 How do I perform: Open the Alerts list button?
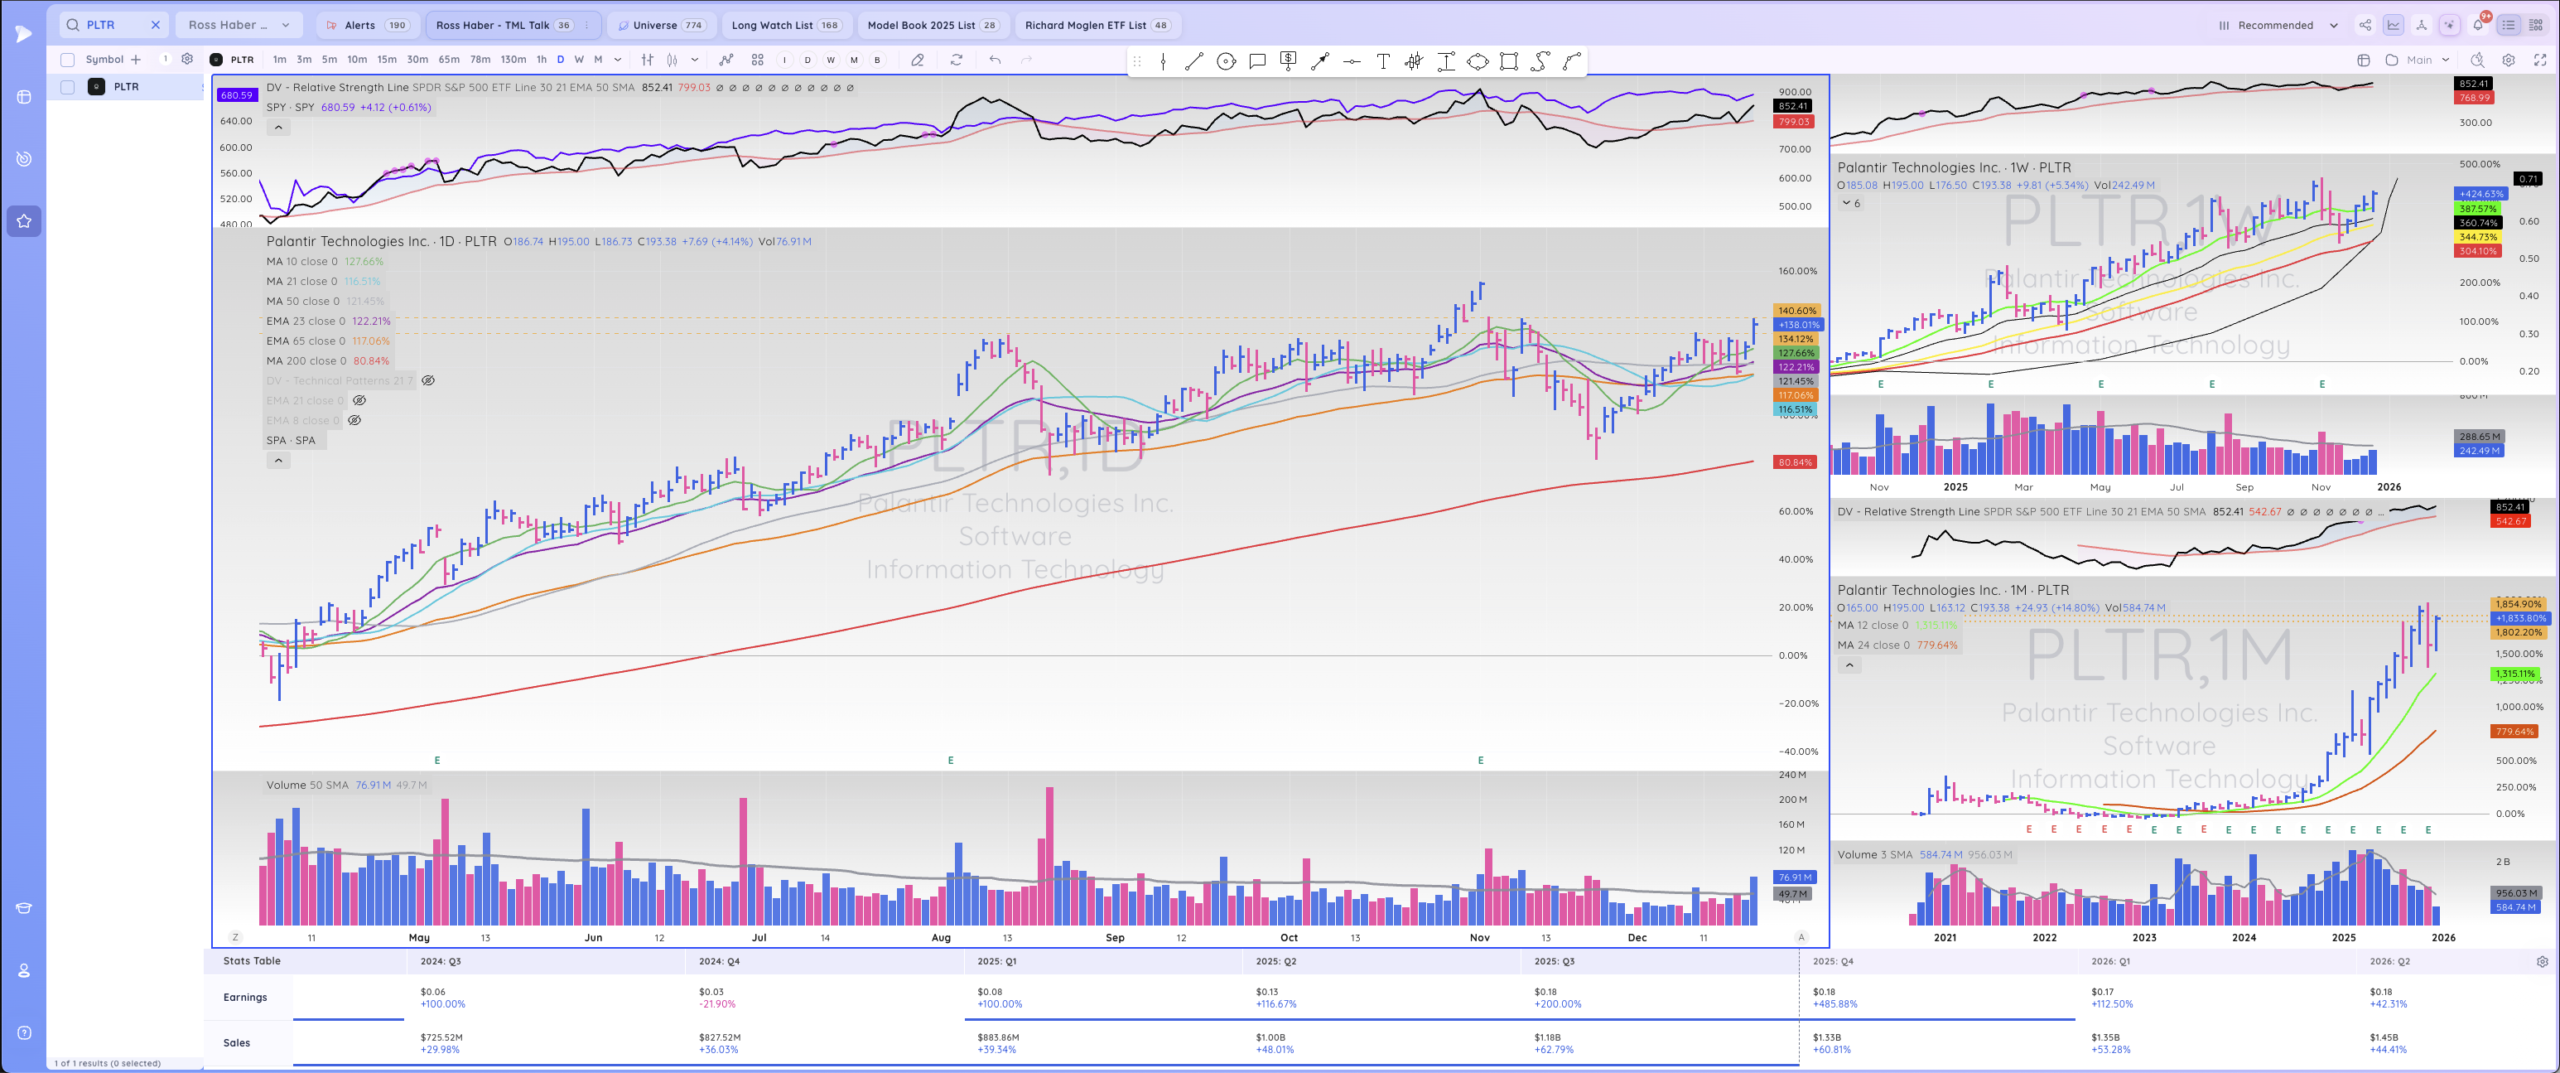click(x=367, y=25)
